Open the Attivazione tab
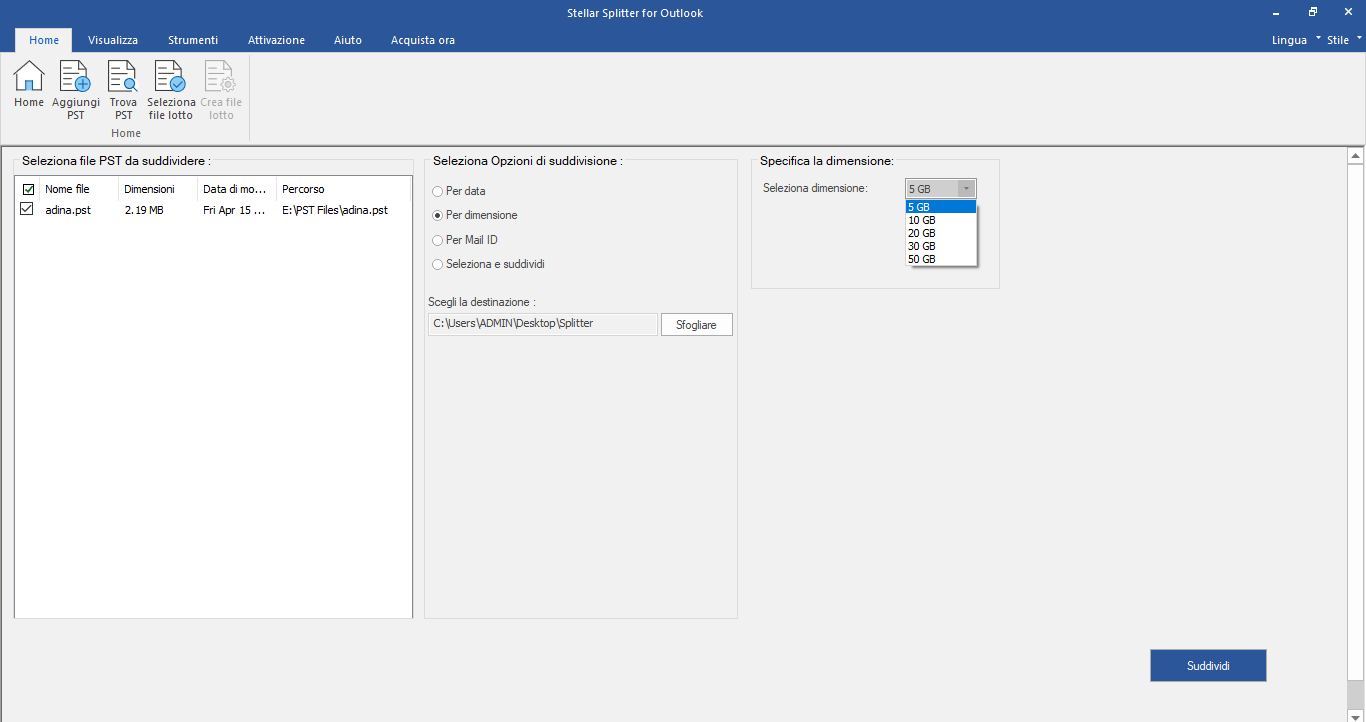This screenshot has height=722, width=1366. (x=276, y=40)
